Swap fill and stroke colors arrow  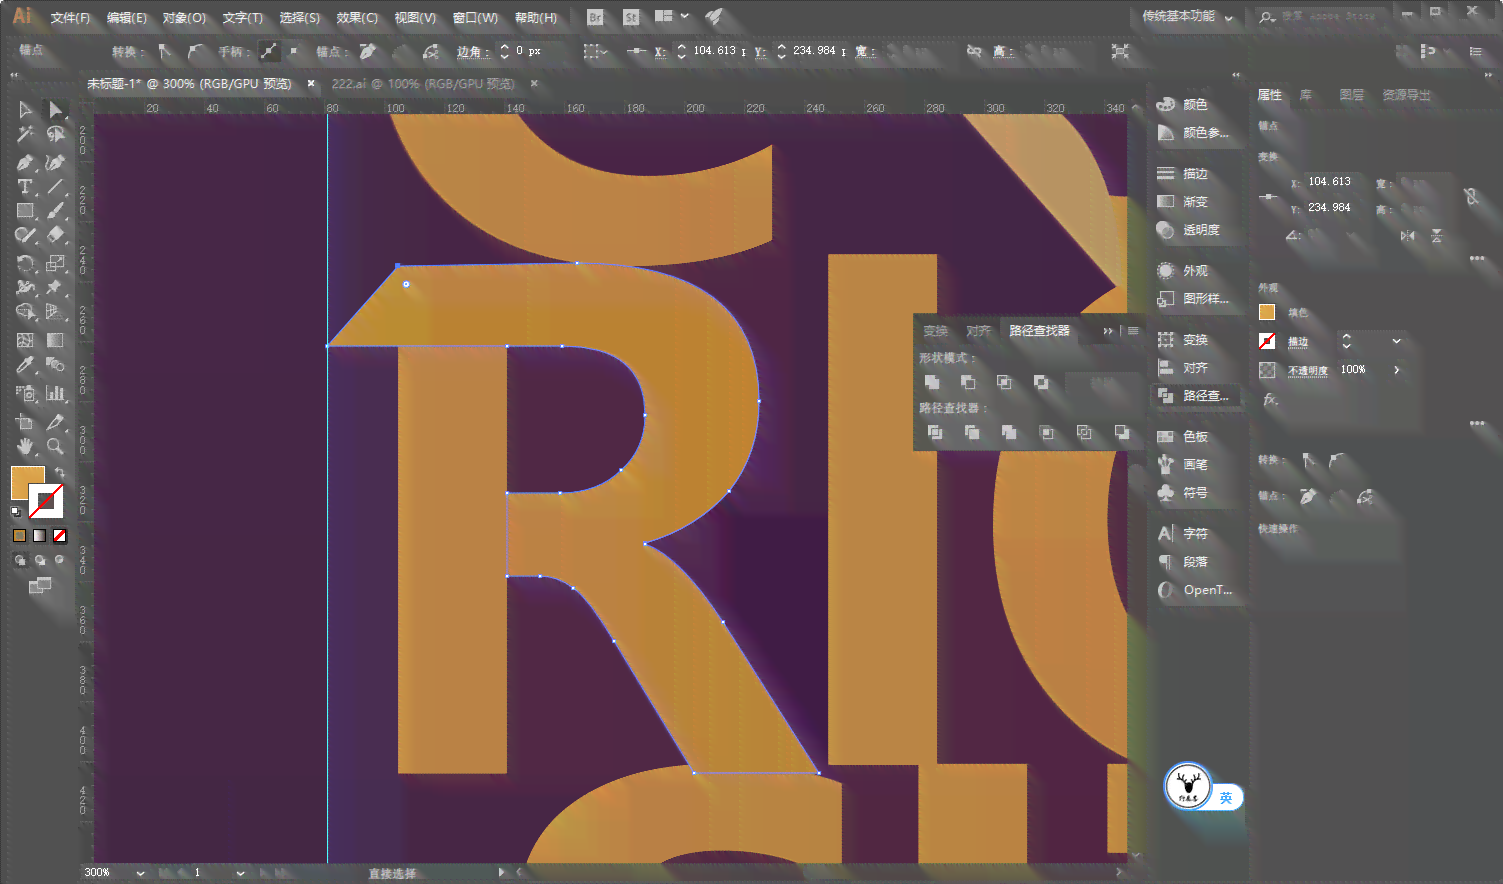(60, 472)
